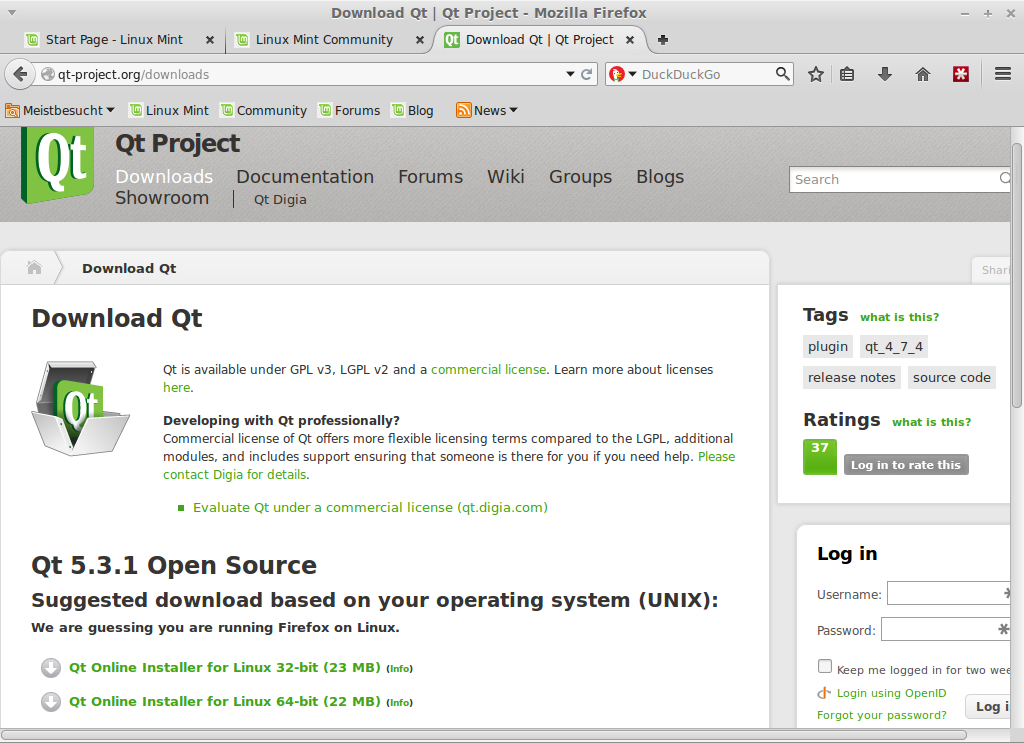Show bookmarks list icon in toolbar

847,74
